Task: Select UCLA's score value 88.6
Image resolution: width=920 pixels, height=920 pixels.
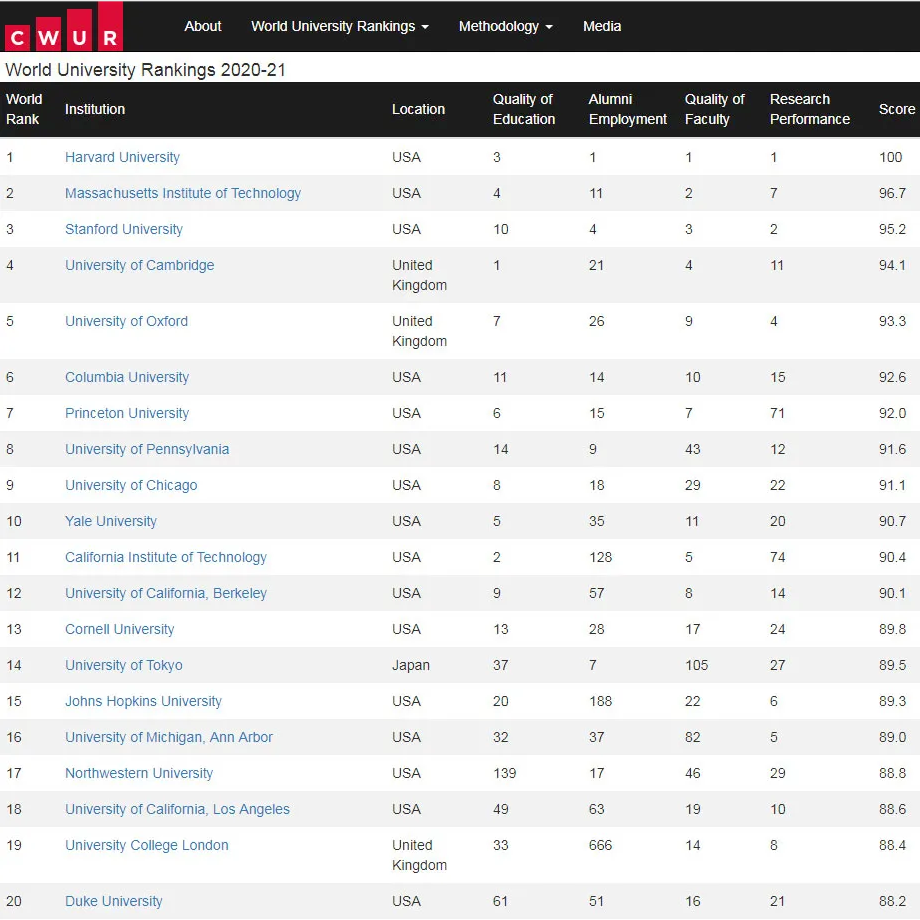Action: tap(892, 809)
